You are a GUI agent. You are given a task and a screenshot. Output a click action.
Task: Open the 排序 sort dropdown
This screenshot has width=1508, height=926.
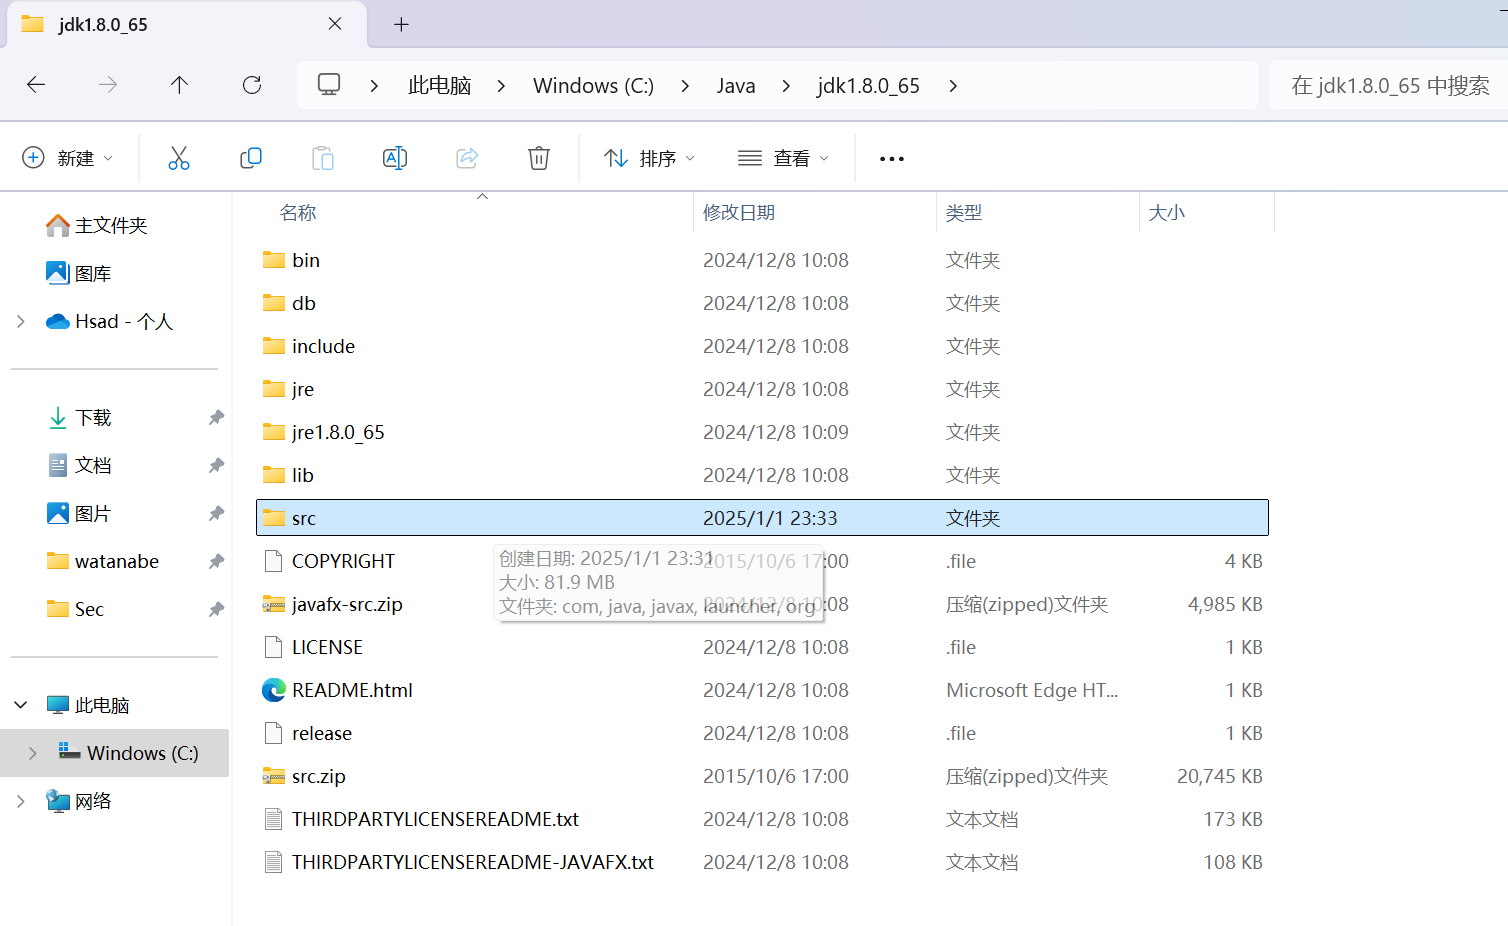649,158
